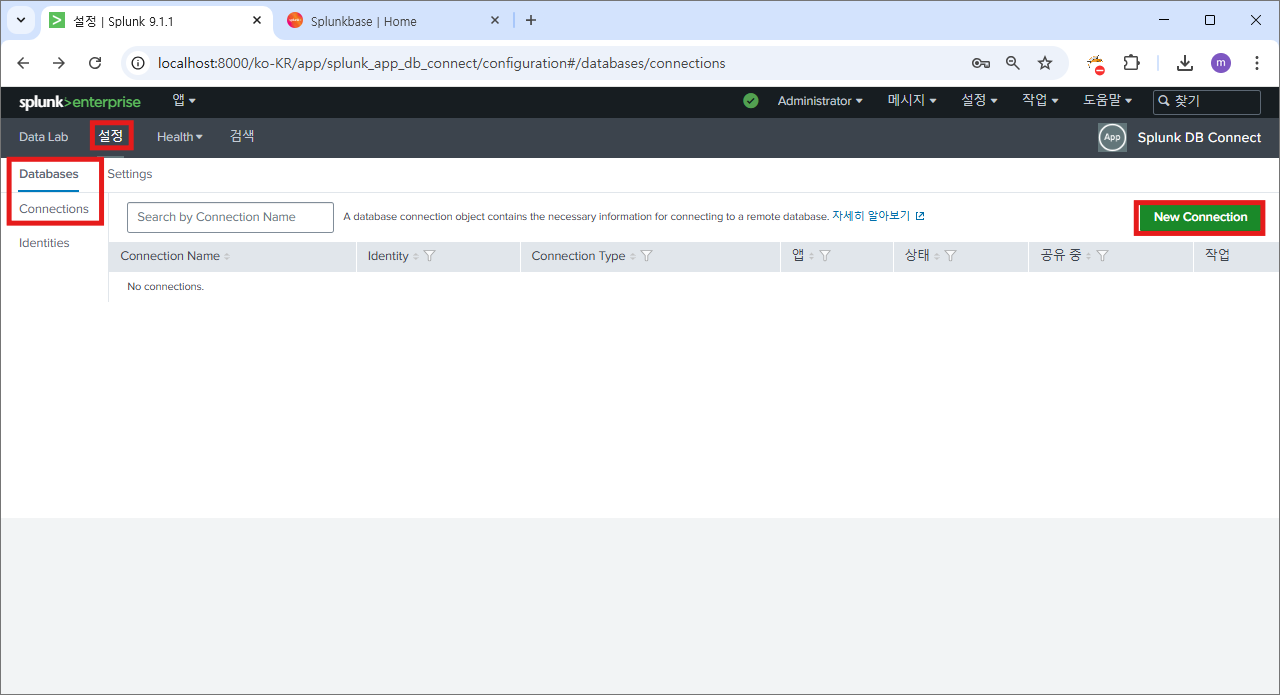Click the New Connection button
The image size is (1280, 695).
pyautogui.click(x=1200, y=217)
